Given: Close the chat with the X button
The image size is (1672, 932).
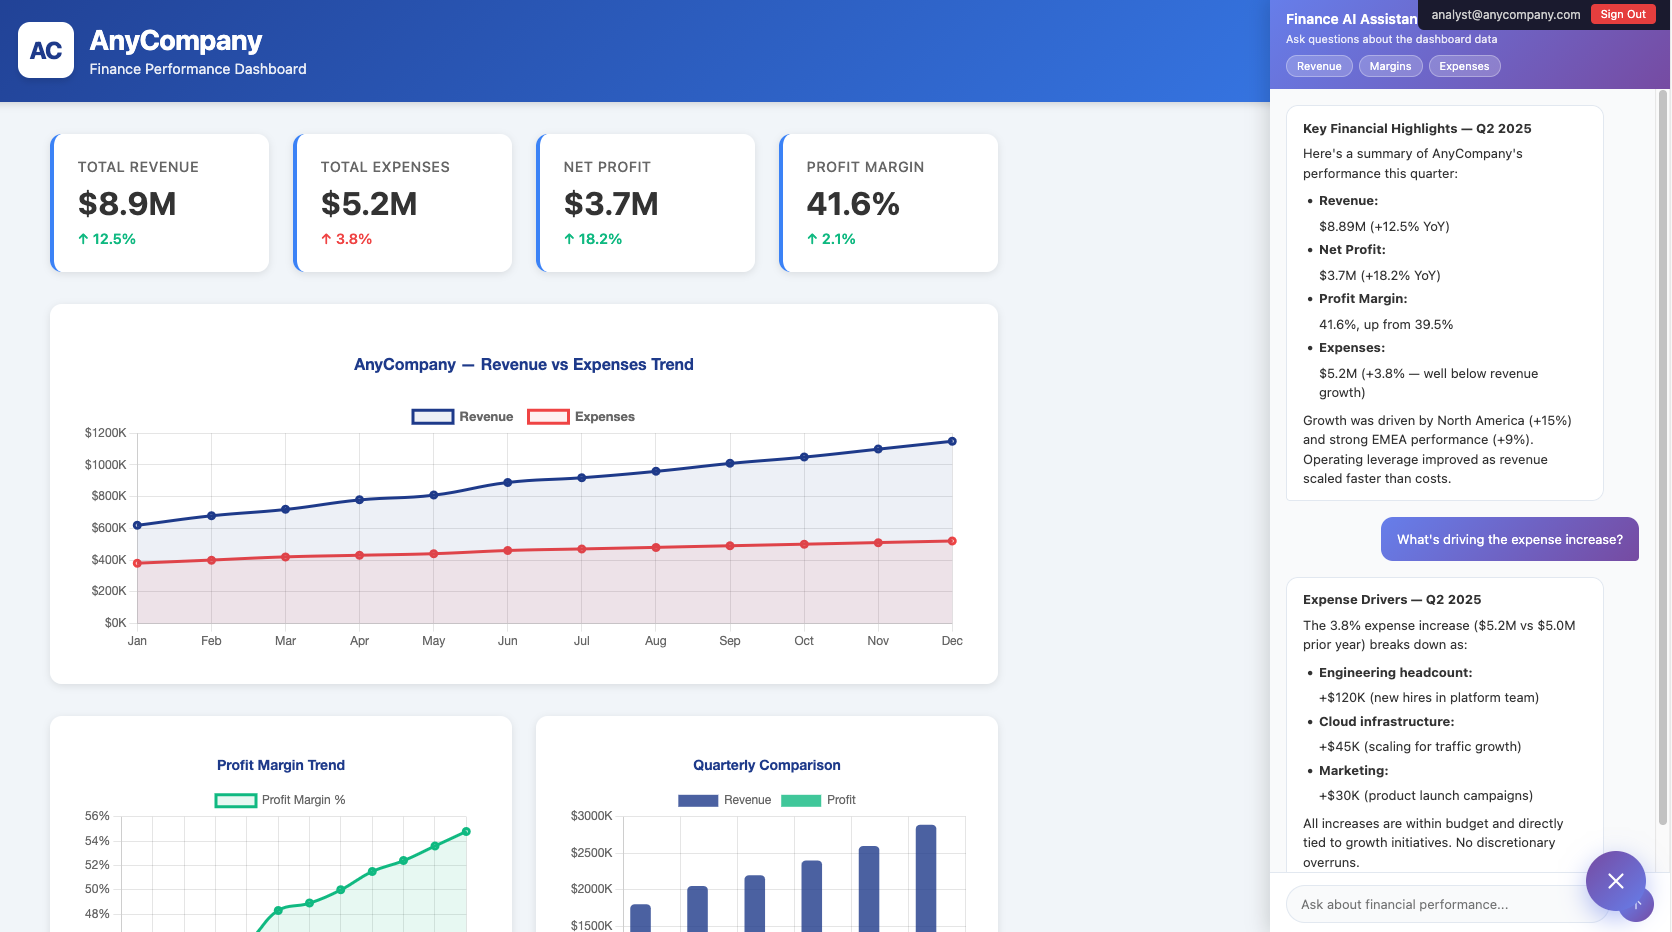Looking at the screenshot, I should [1615, 881].
